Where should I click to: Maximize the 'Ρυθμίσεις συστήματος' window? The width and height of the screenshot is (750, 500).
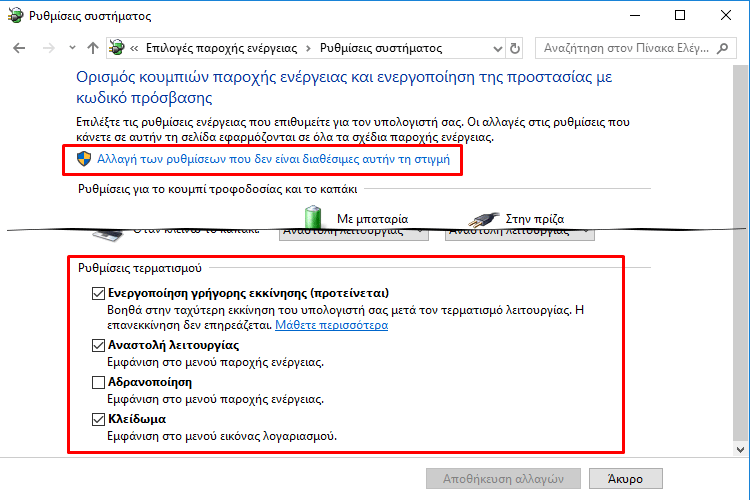tap(680, 15)
